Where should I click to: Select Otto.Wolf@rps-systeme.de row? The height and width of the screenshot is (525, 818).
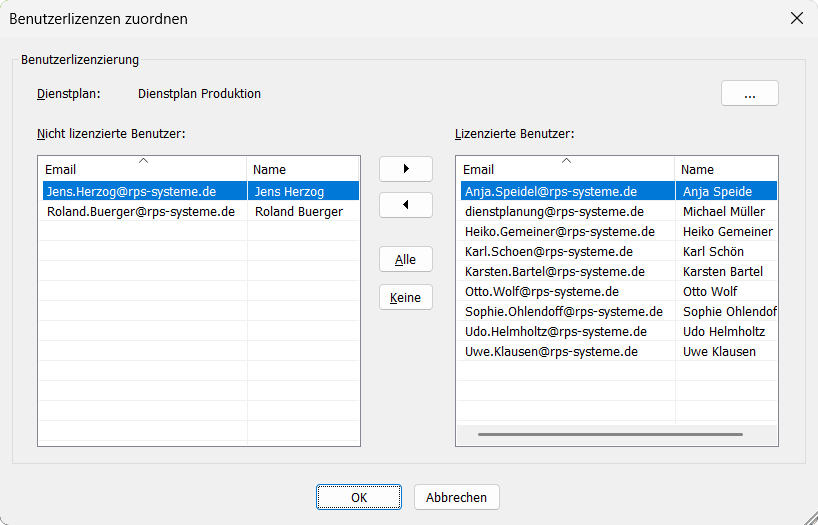pos(619,291)
